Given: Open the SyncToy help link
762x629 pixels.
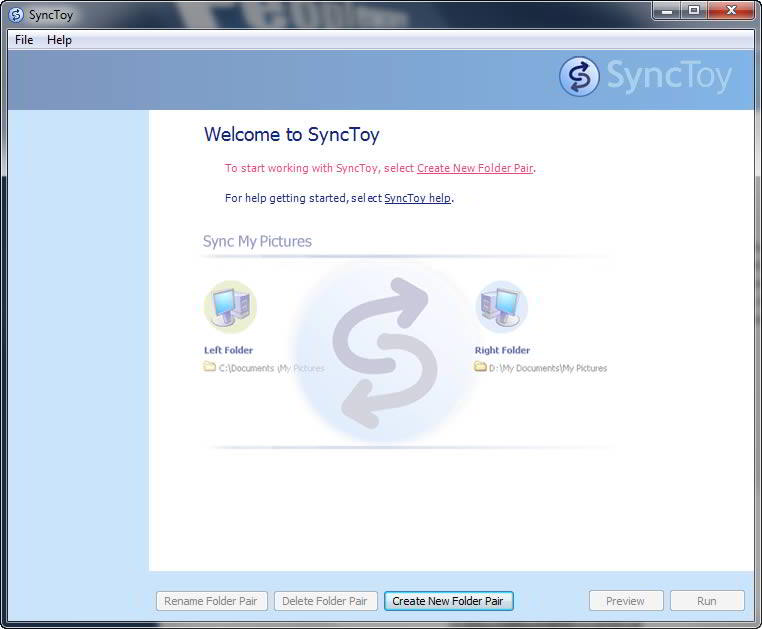Looking at the screenshot, I should (417, 198).
